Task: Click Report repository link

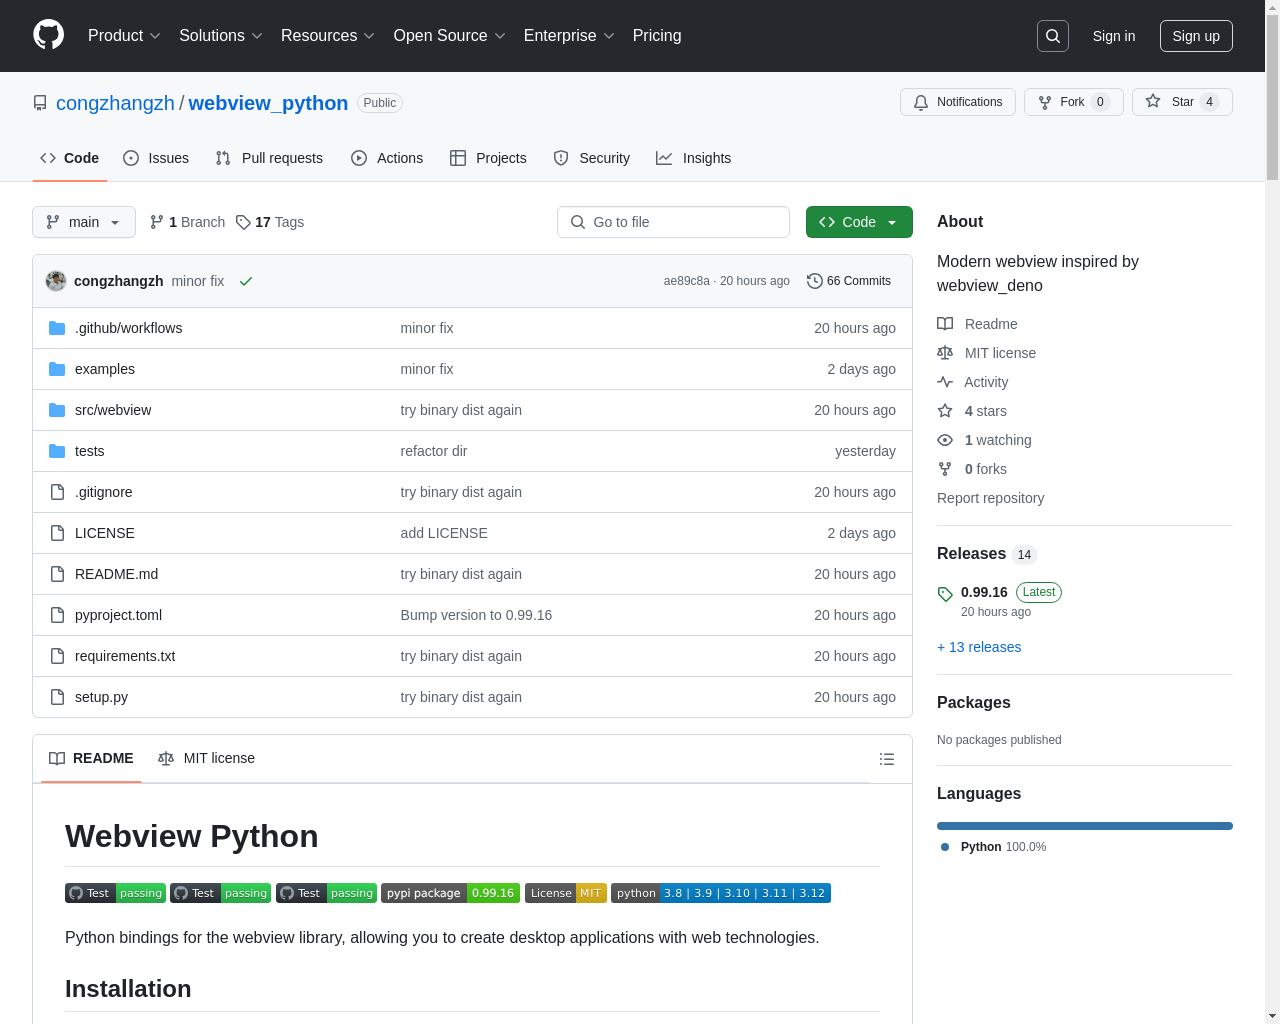Action: (x=990, y=498)
